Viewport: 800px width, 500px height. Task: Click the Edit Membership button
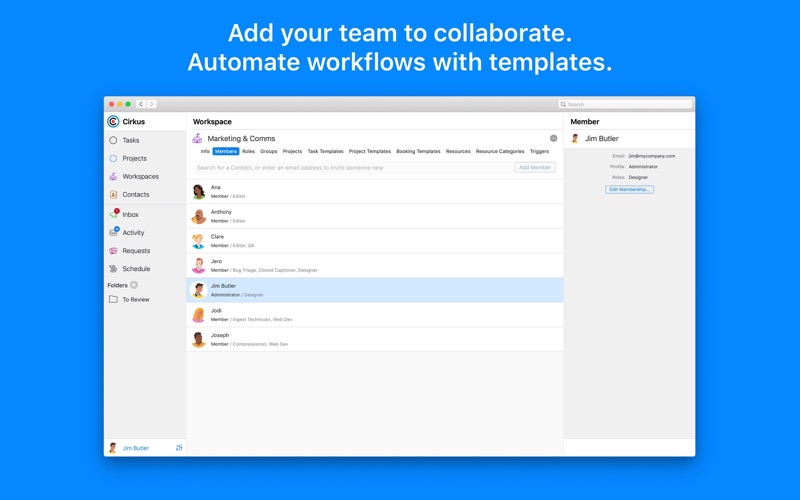[x=629, y=189]
